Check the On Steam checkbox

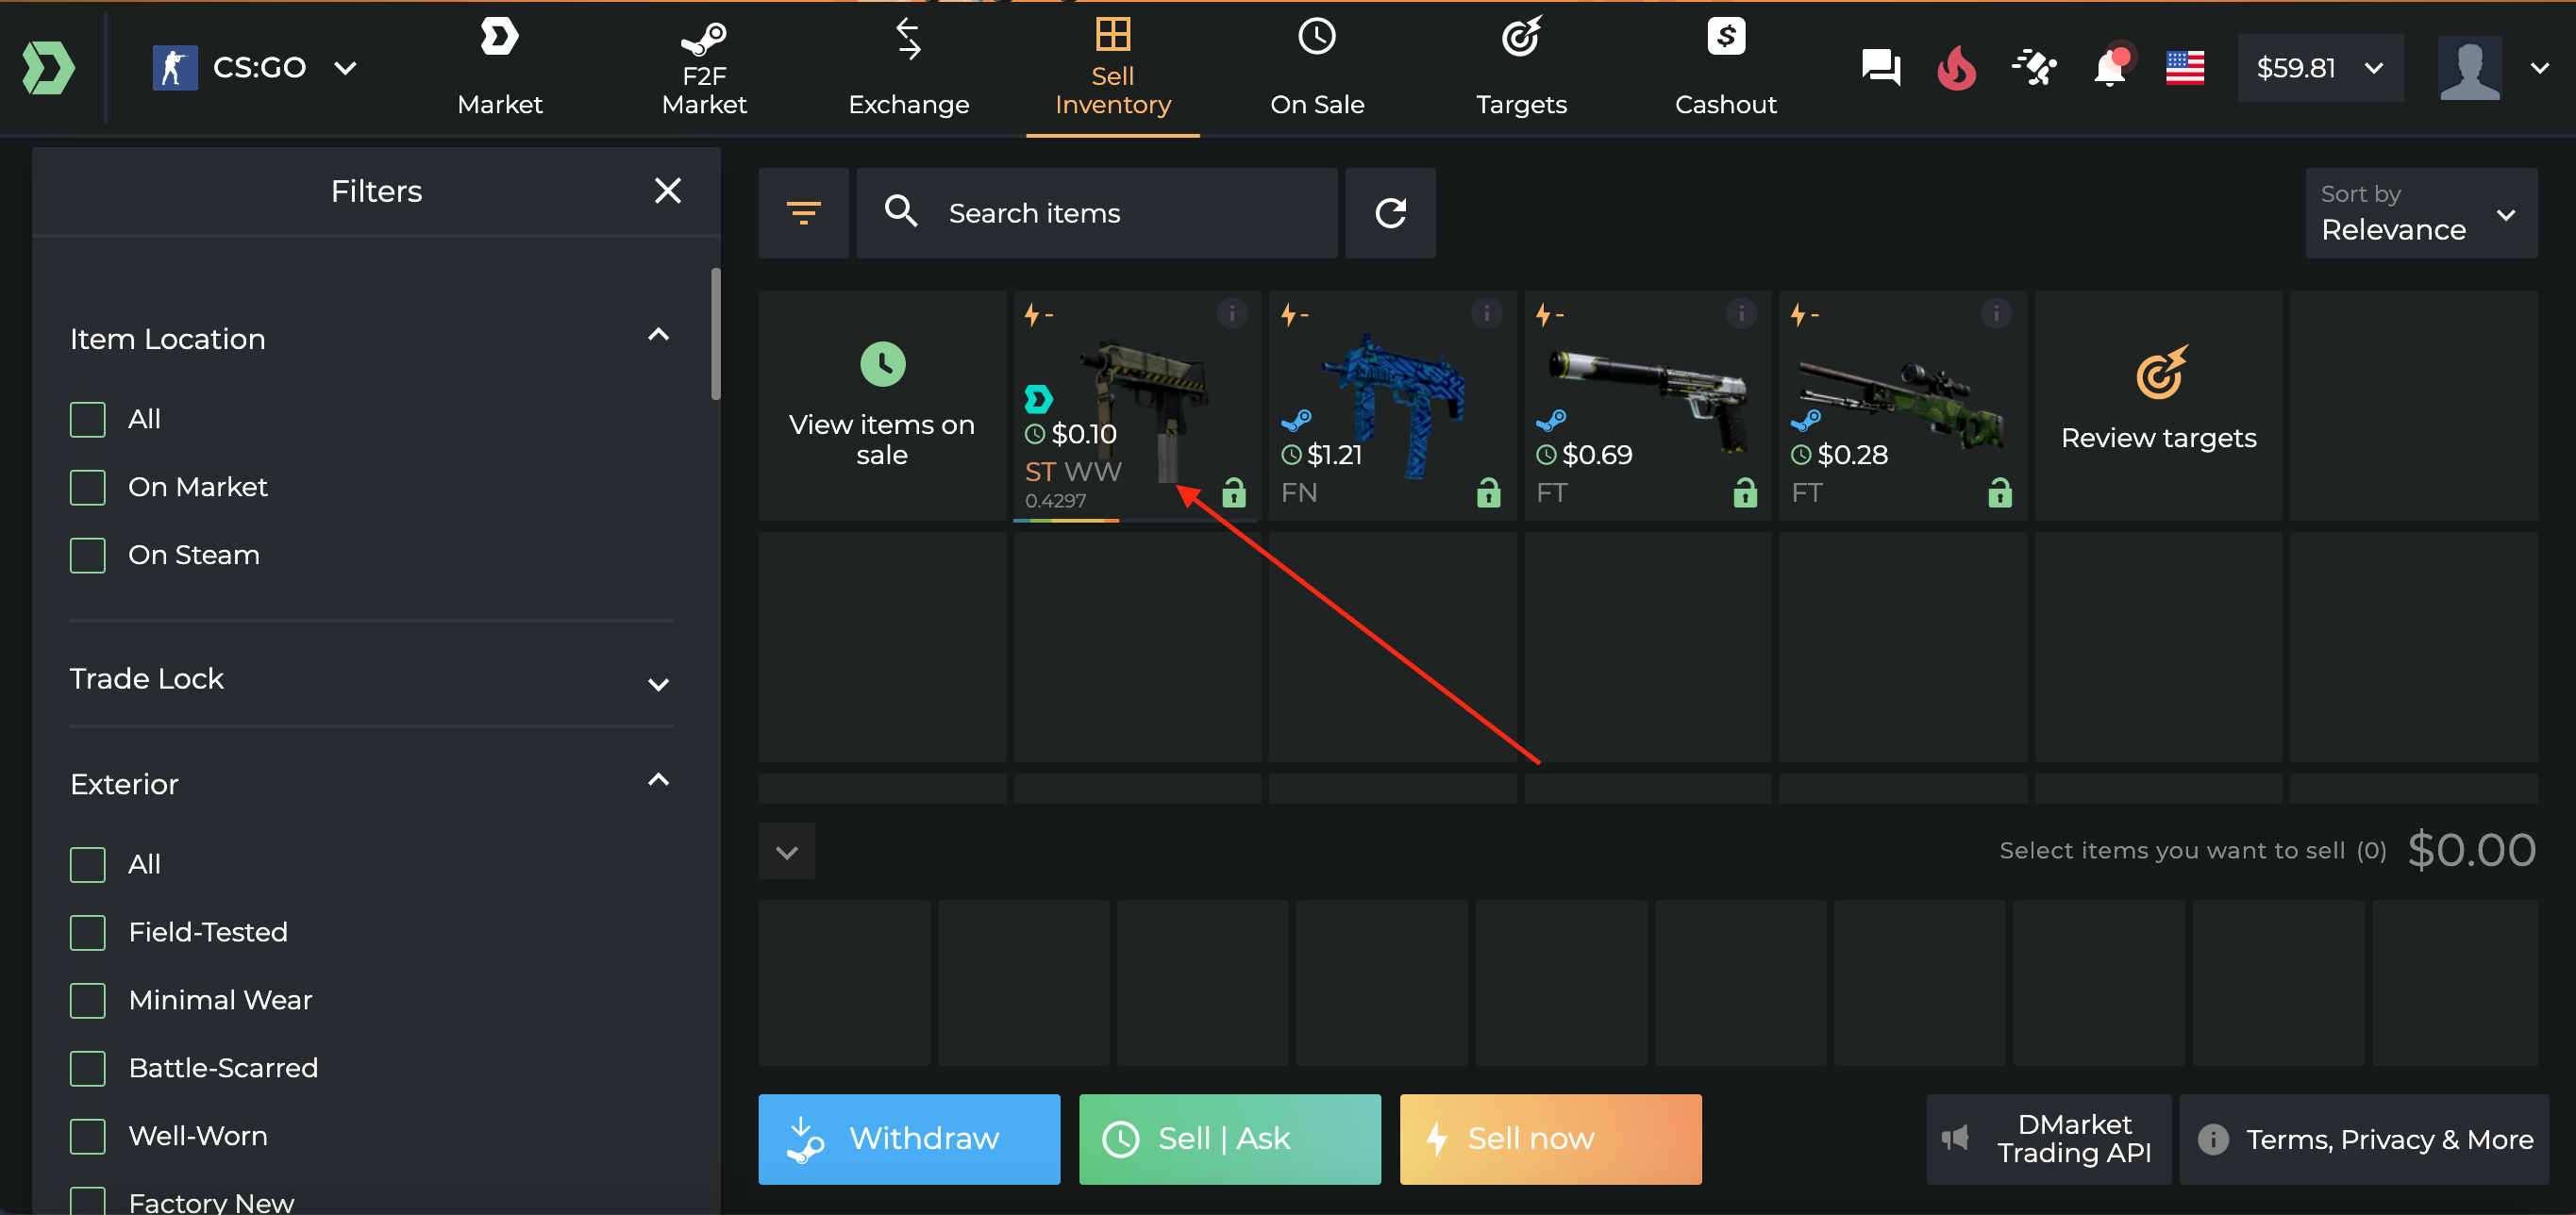pyautogui.click(x=88, y=556)
